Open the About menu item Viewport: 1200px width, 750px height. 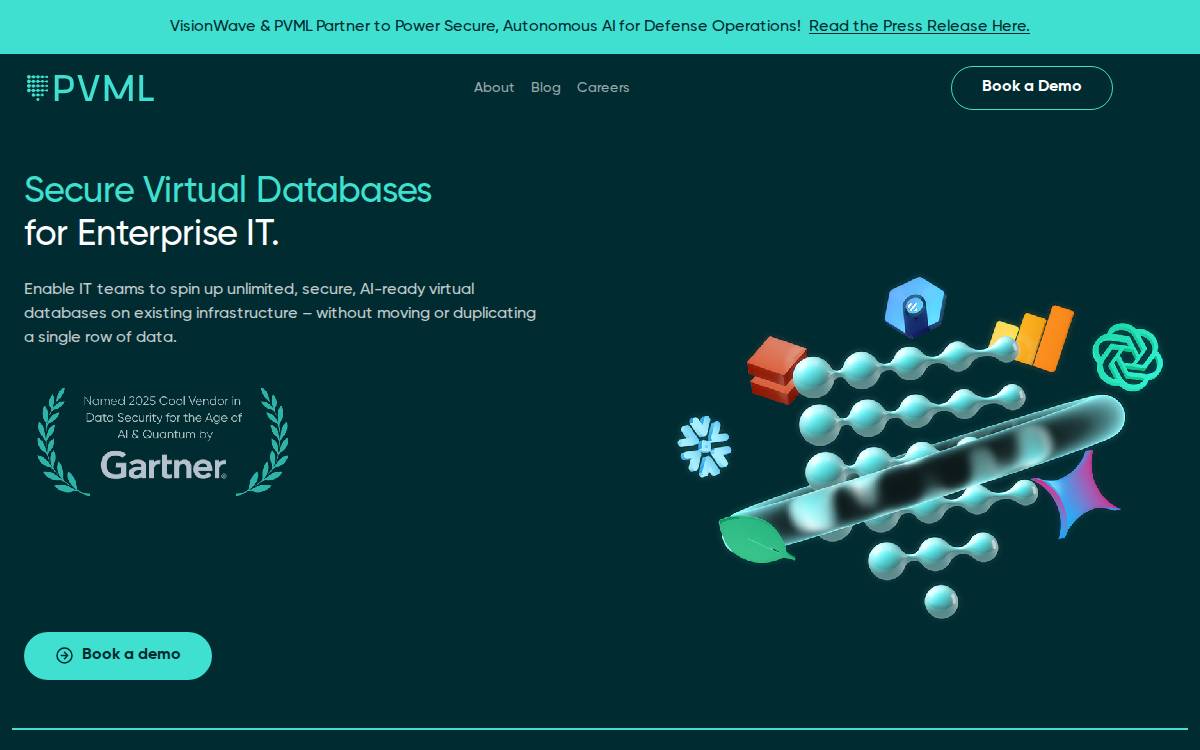click(494, 88)
